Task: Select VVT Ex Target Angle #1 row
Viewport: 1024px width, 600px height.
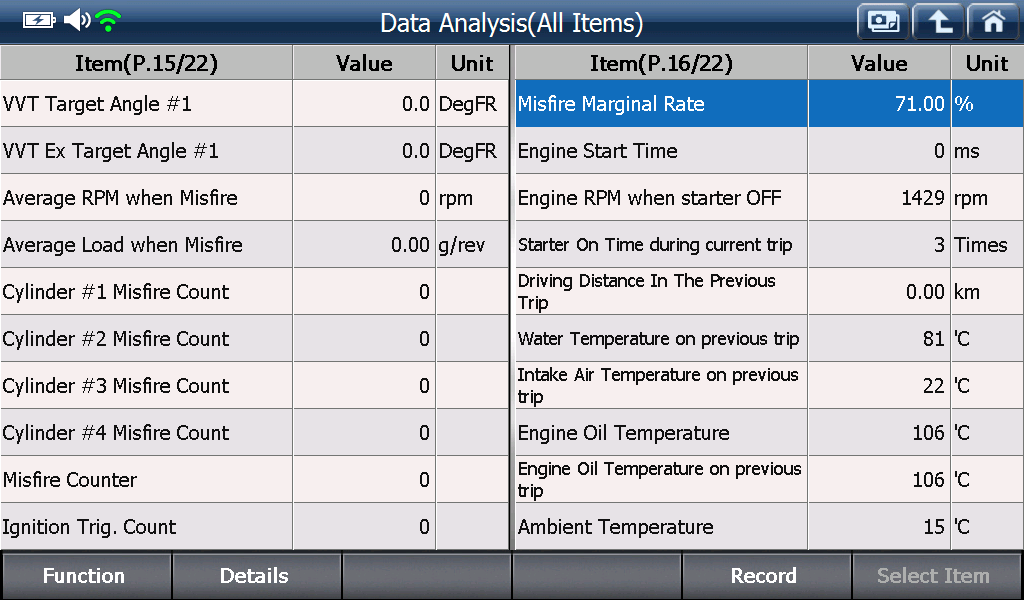Action: tap(254, 151)
